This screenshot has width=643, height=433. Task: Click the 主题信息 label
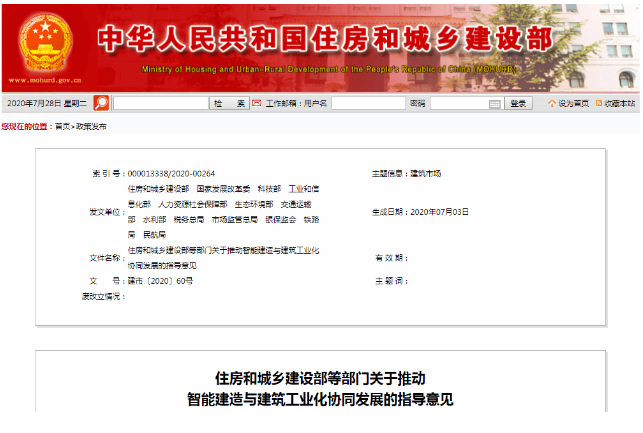(390, 174)
